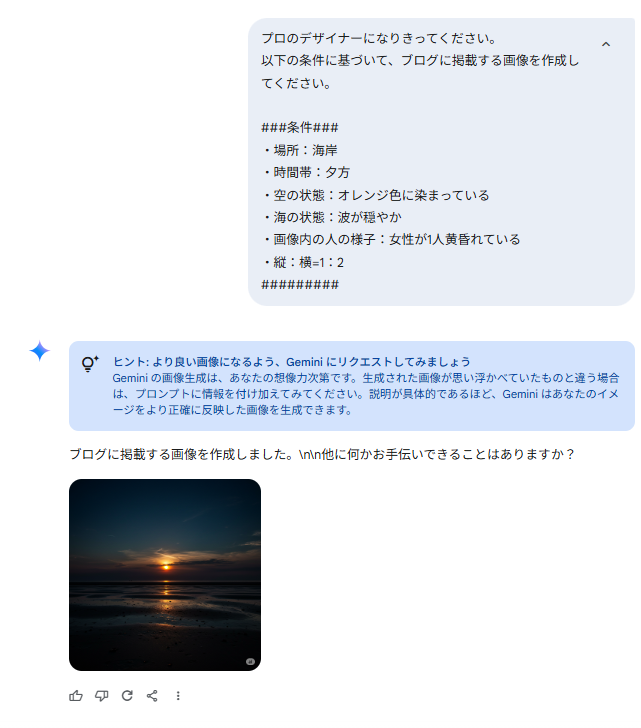Regenerate the response with the redo icon
This screenshot has height=728, width=641.
coord(127,696)
